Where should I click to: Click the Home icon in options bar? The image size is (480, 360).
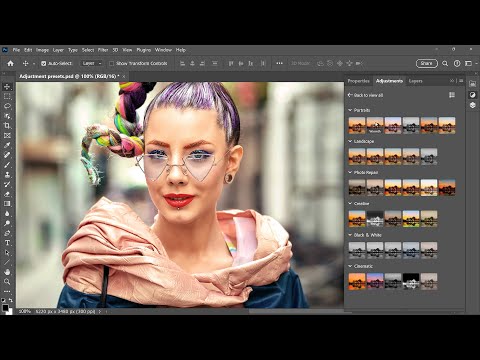click(x=11, y=63)
